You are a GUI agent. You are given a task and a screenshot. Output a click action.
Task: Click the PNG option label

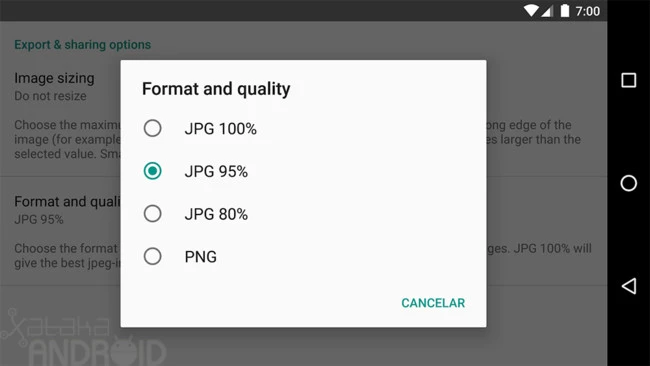(x=201, y=257)
